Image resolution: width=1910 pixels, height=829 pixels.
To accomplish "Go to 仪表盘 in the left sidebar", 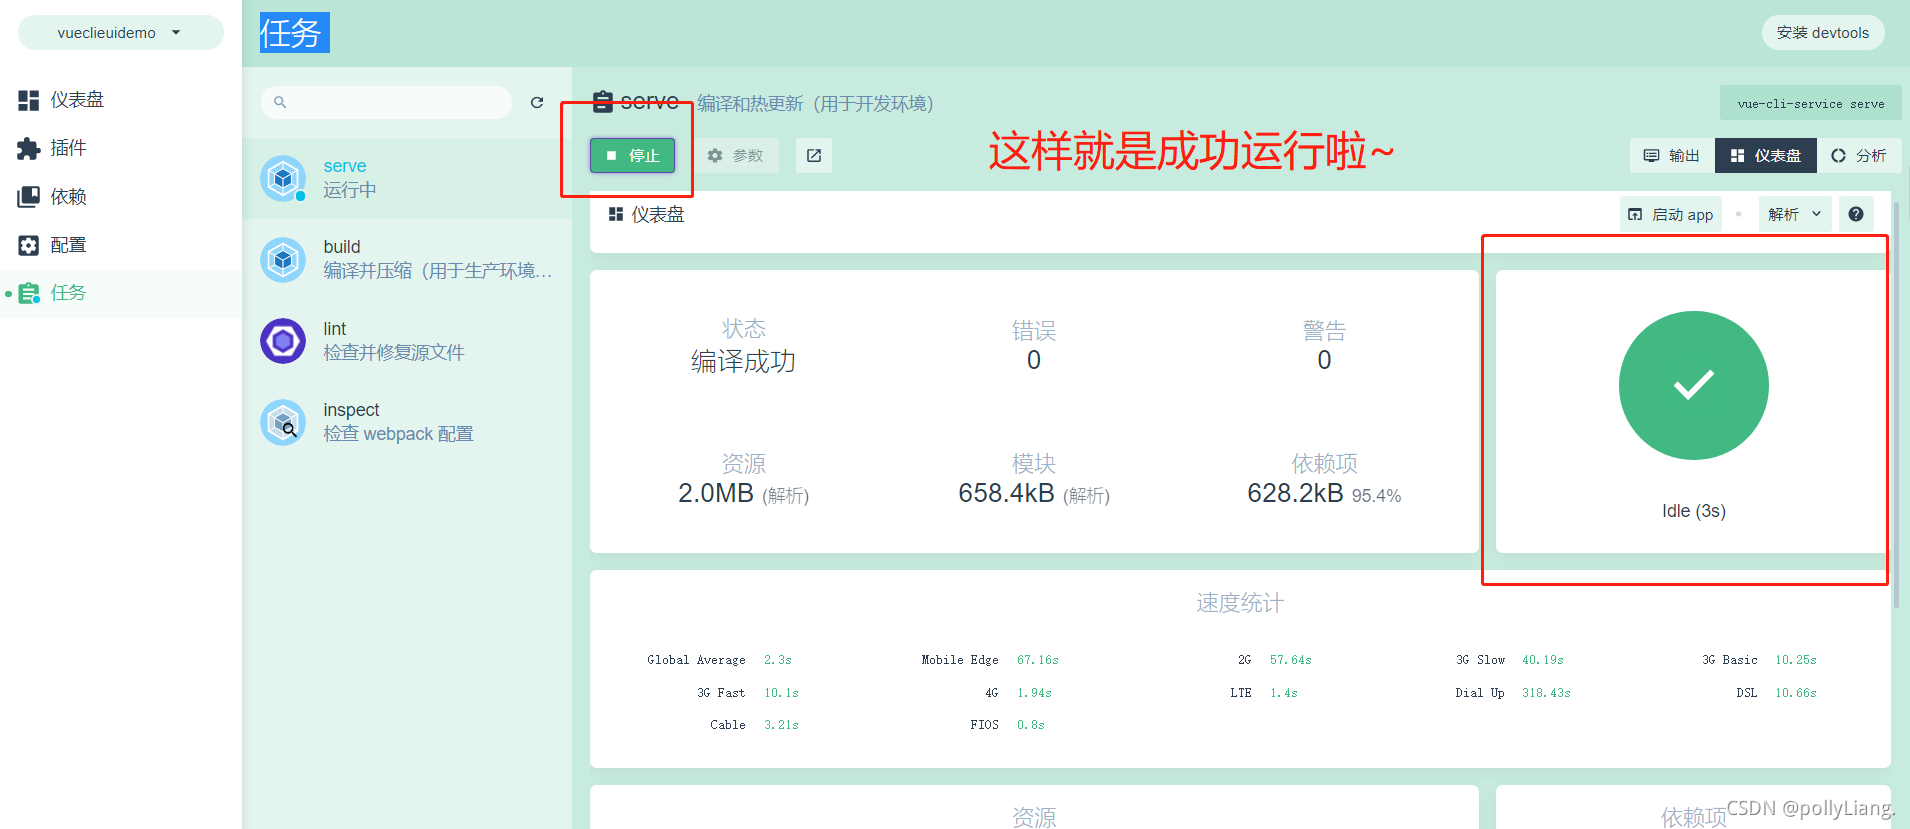I will pos(120,100).
